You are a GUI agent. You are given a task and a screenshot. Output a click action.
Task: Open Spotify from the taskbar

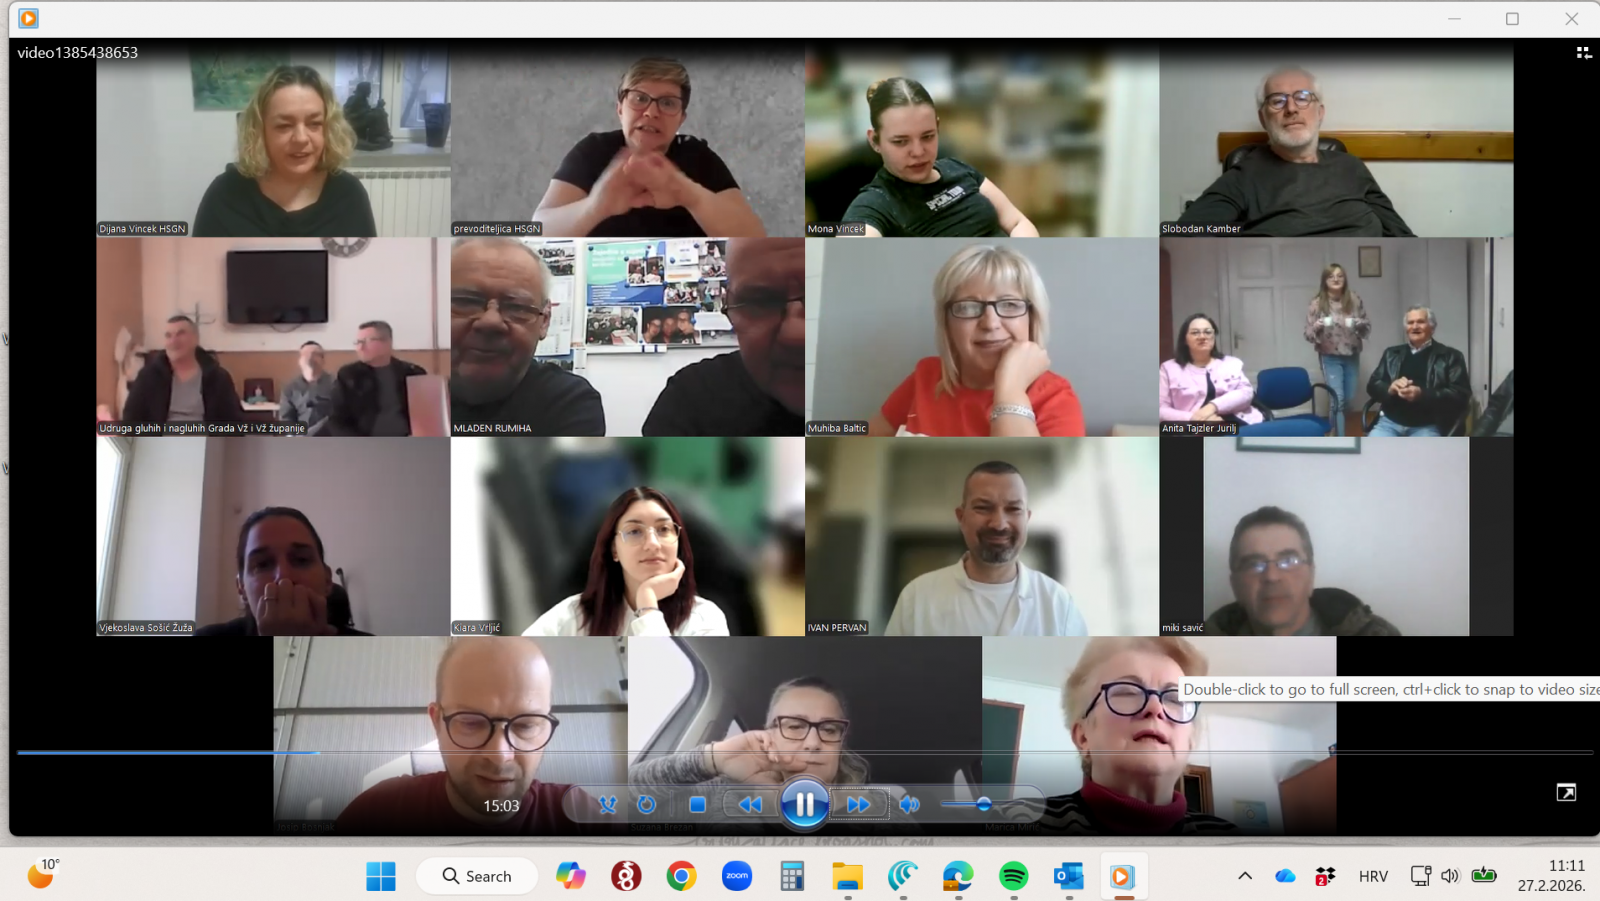(x=1013, y=876)
